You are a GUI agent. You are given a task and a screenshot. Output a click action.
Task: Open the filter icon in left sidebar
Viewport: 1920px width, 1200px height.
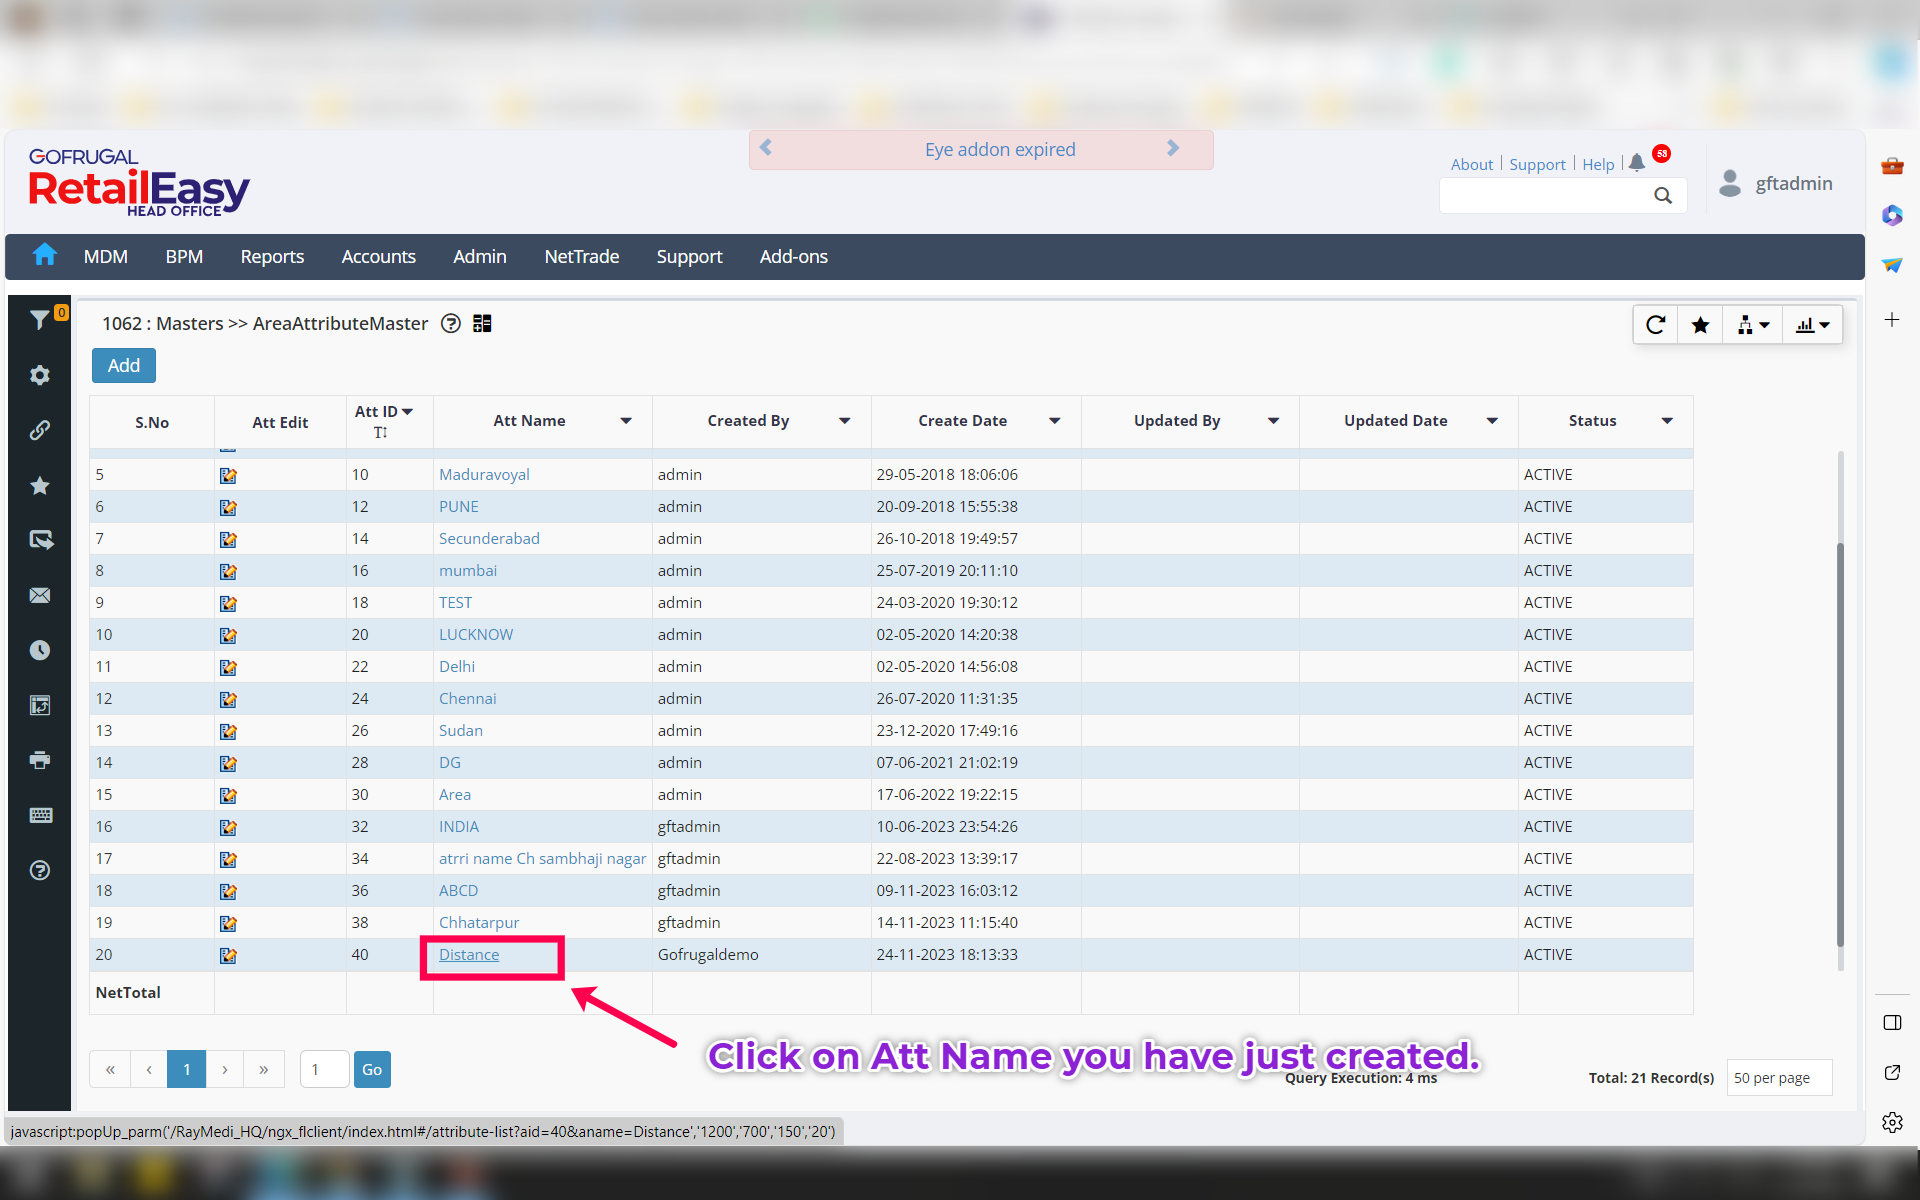click(x=40, y=320)
